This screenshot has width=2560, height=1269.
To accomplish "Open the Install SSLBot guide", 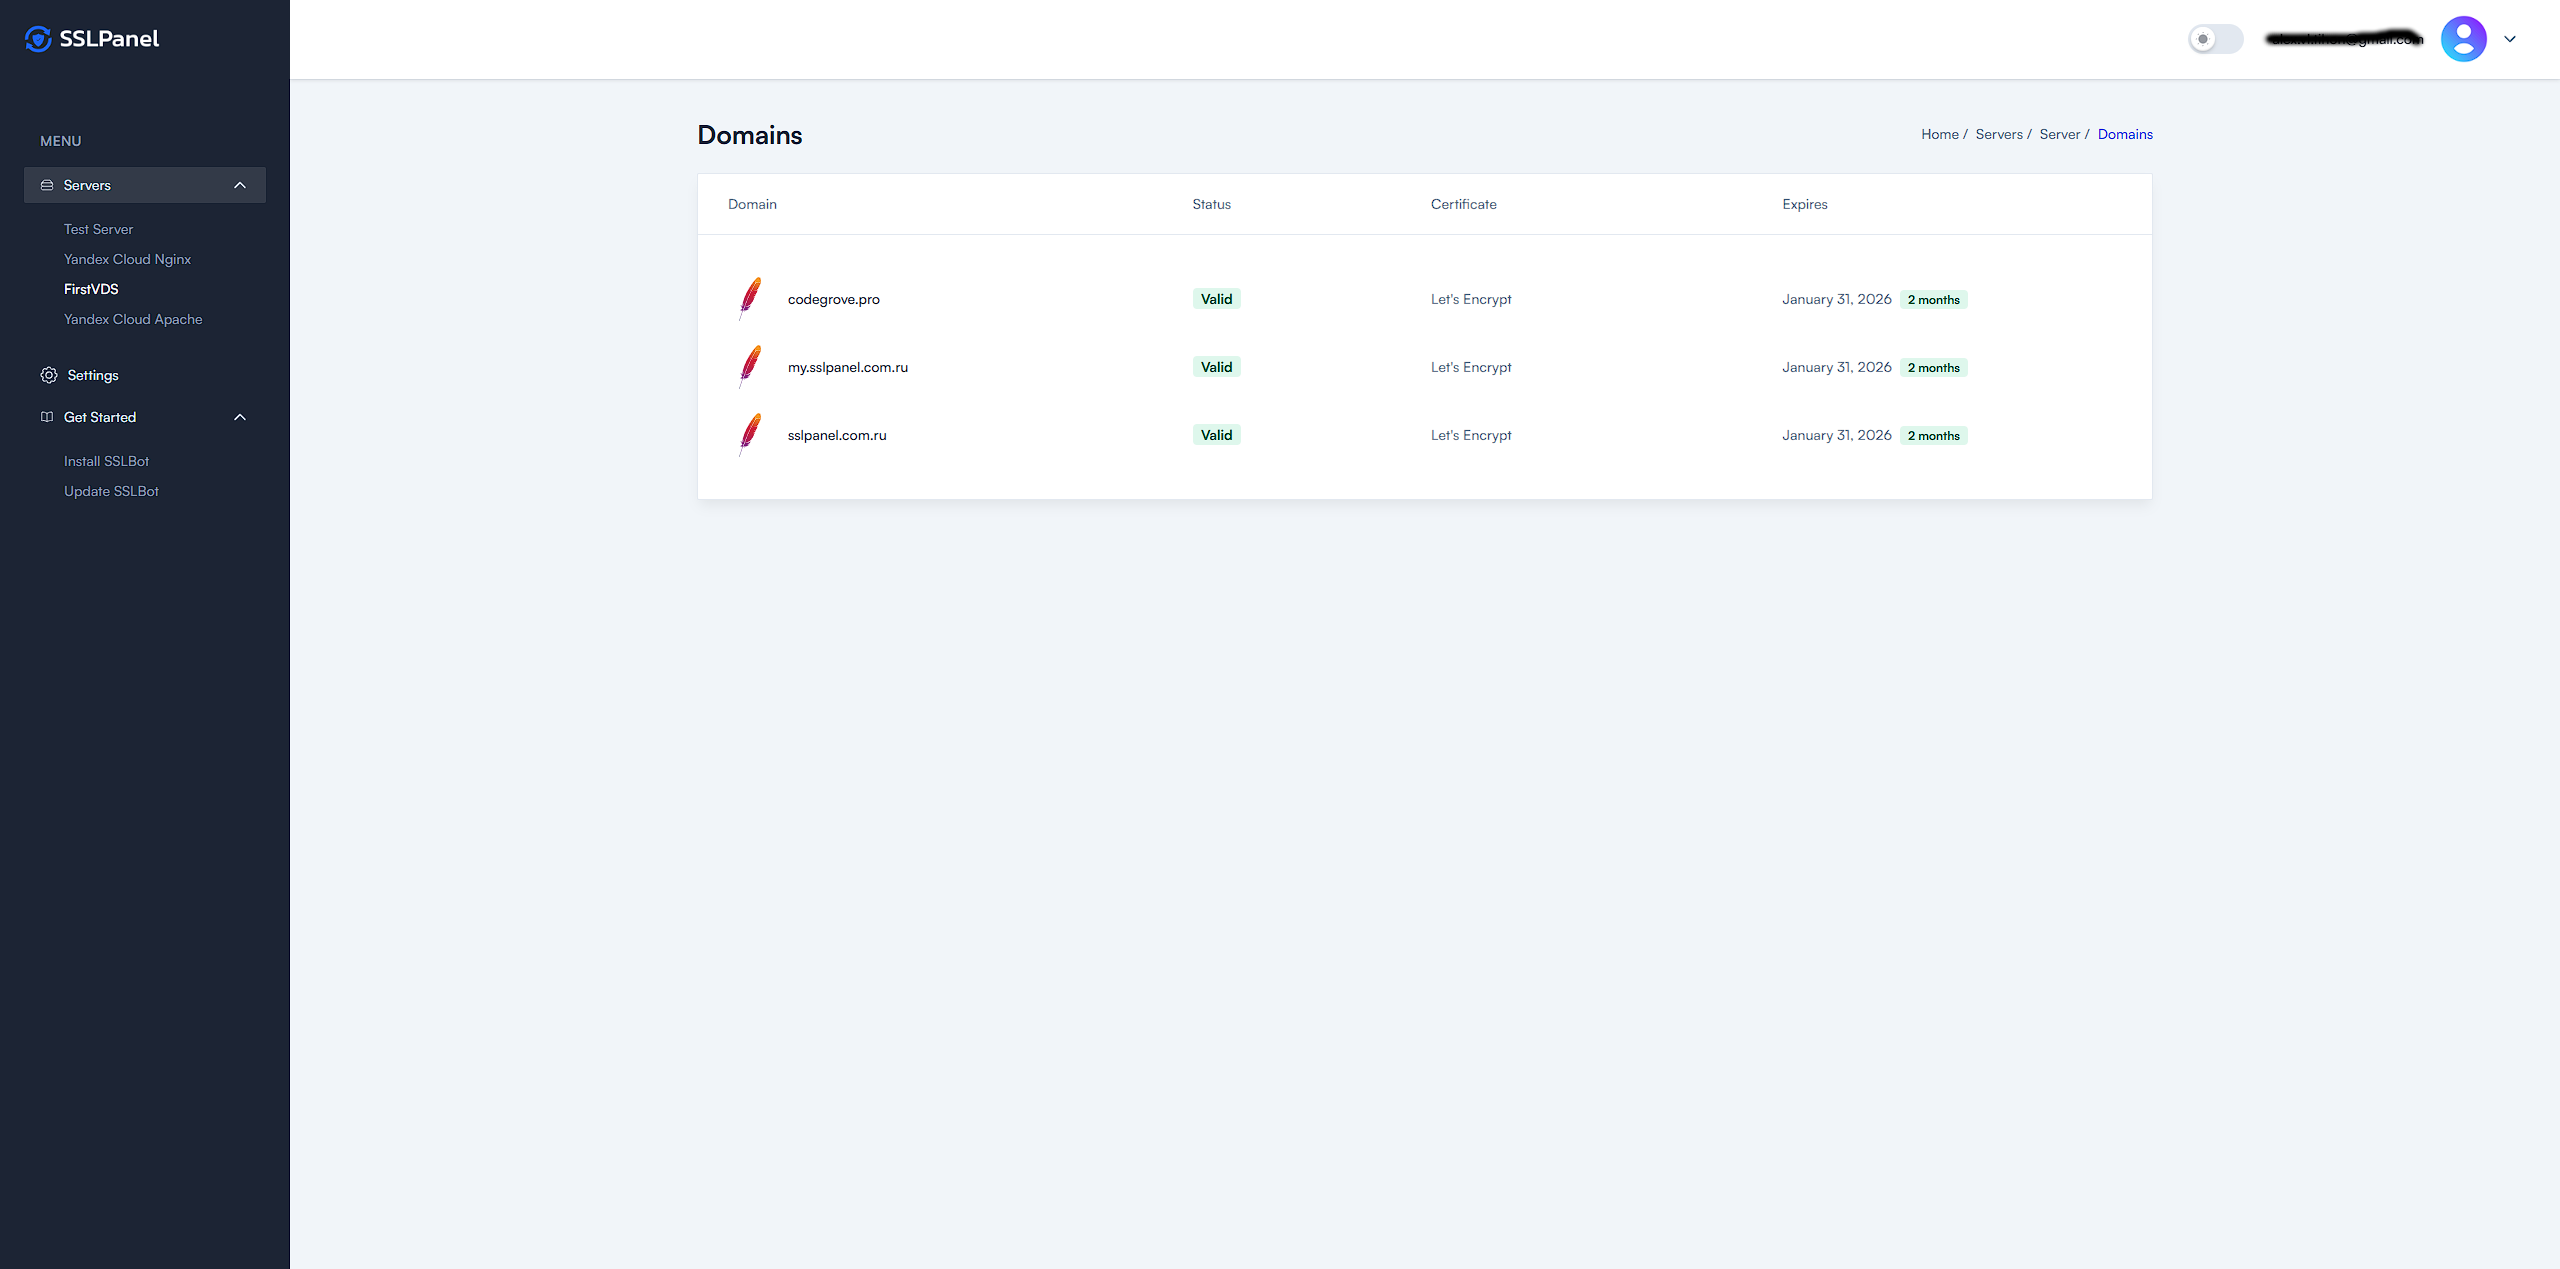I will pos(106,461).
